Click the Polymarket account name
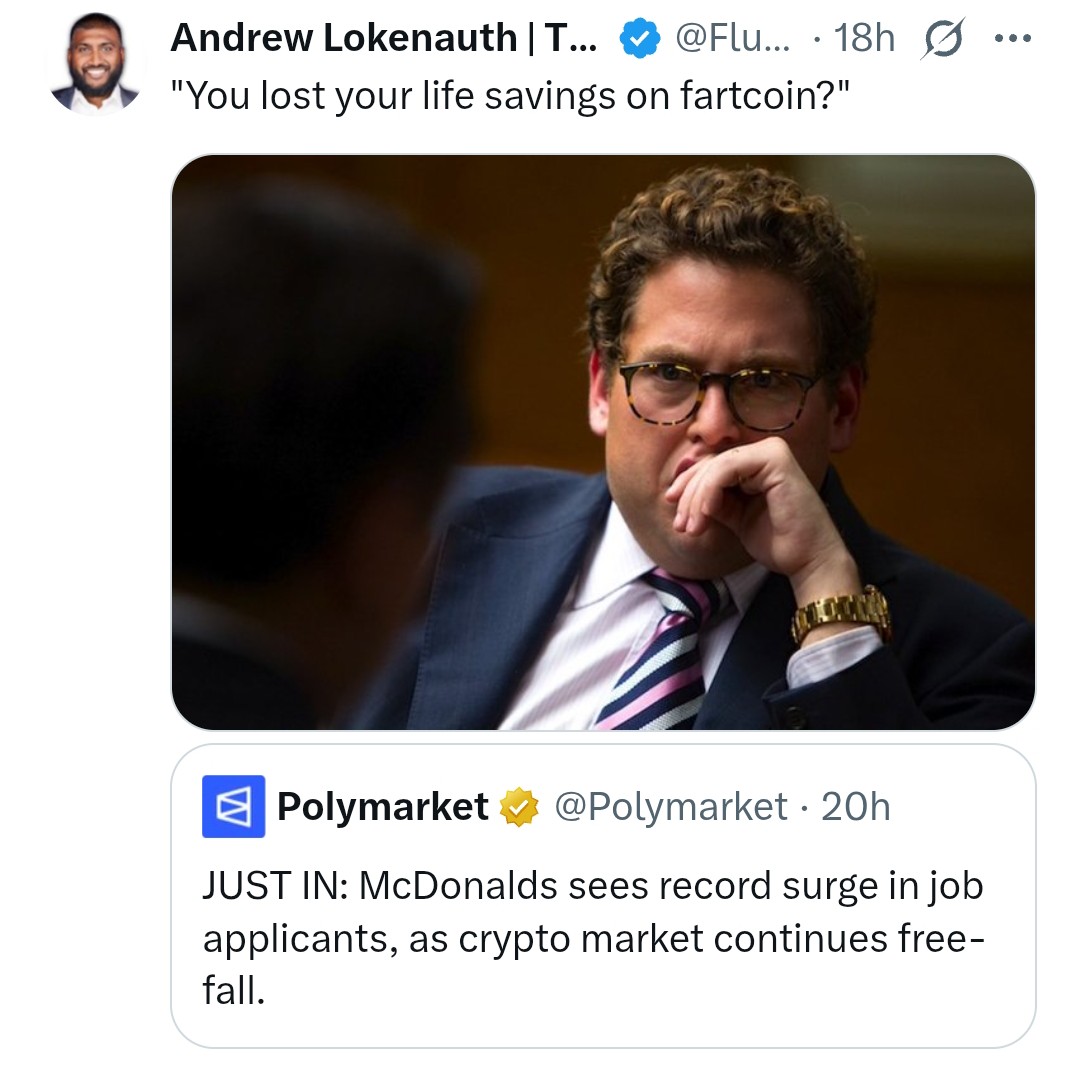This screenshot has width=1080, height=1073. [x=383, y=806]
